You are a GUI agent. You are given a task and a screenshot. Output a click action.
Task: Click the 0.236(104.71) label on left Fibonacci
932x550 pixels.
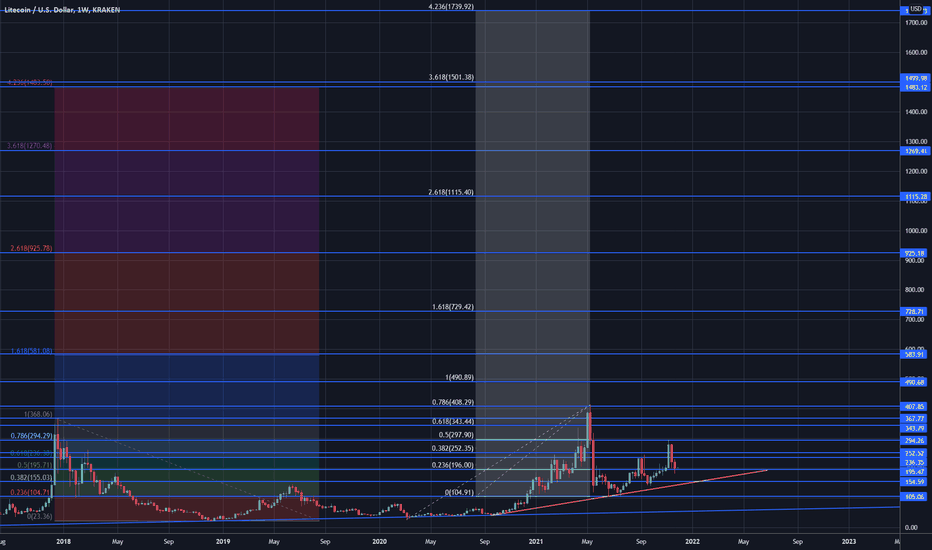[x=32, y=492]
